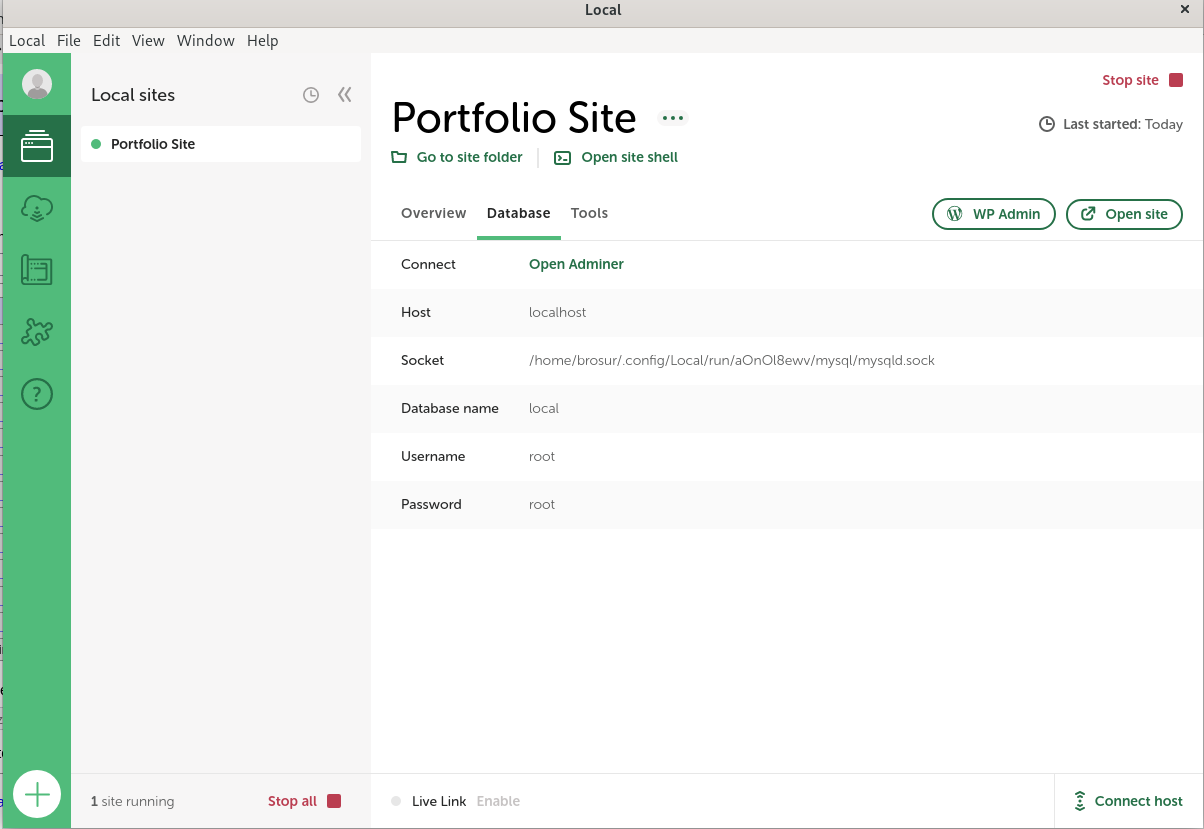Open the user account avatar icon
Screen dimensions: 1204x829
[x=37, y=85]
